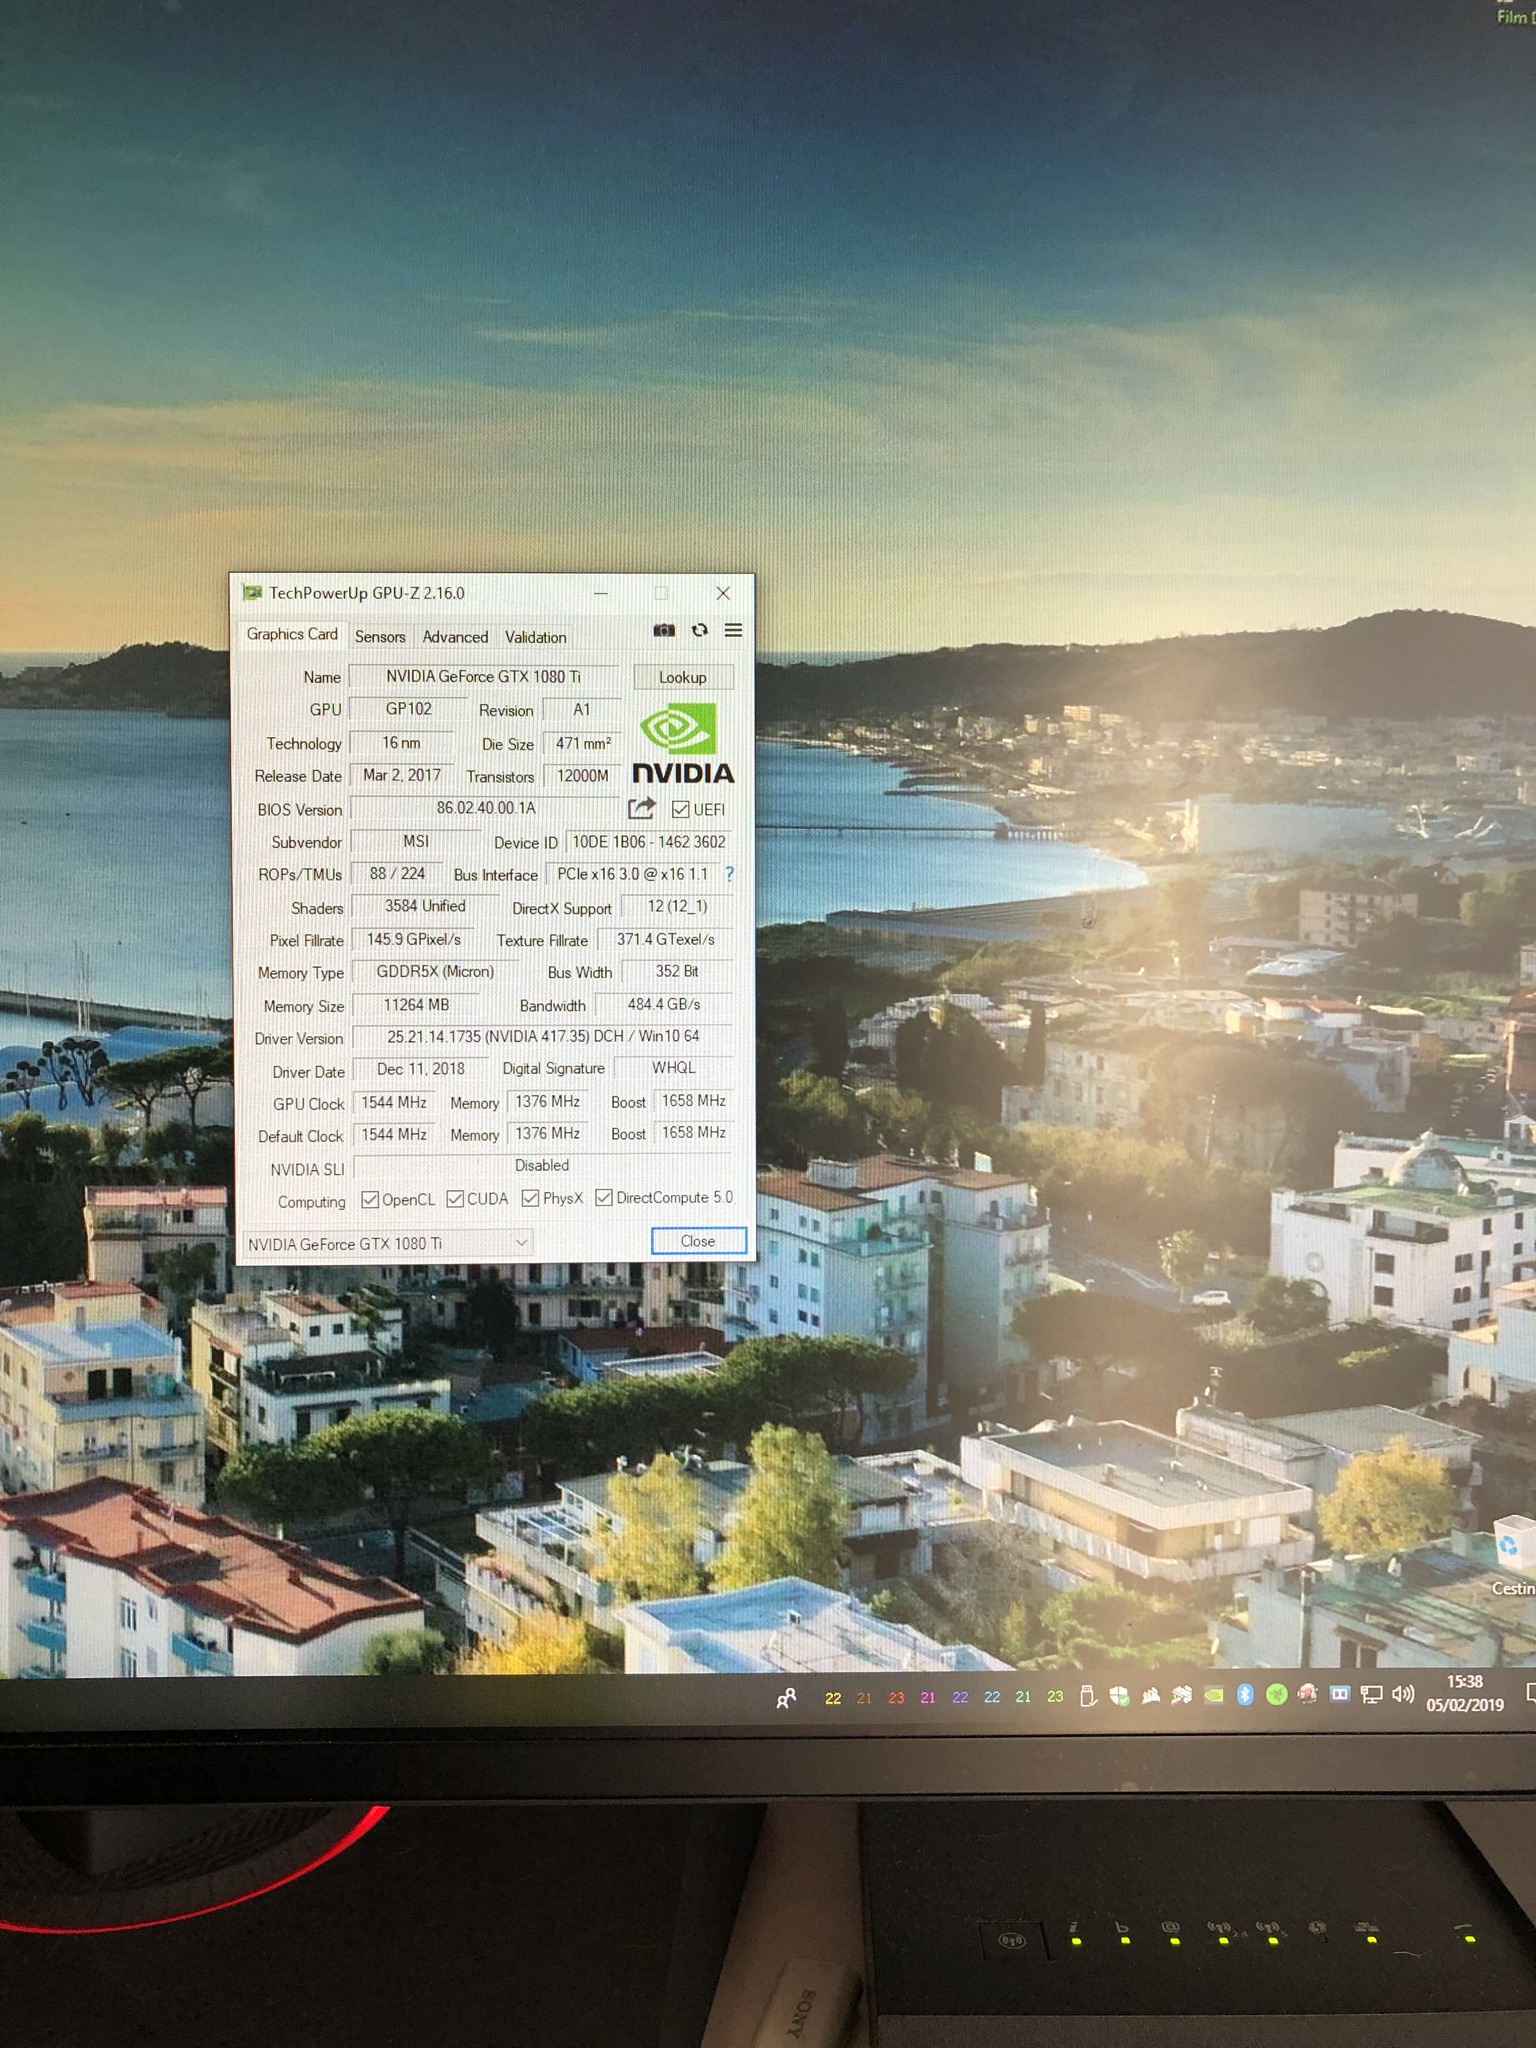Screen dimensions: 1536x2048
Task: Click the ROPs/TMUs value 88 / 224
Action: (x=397, y=873)
